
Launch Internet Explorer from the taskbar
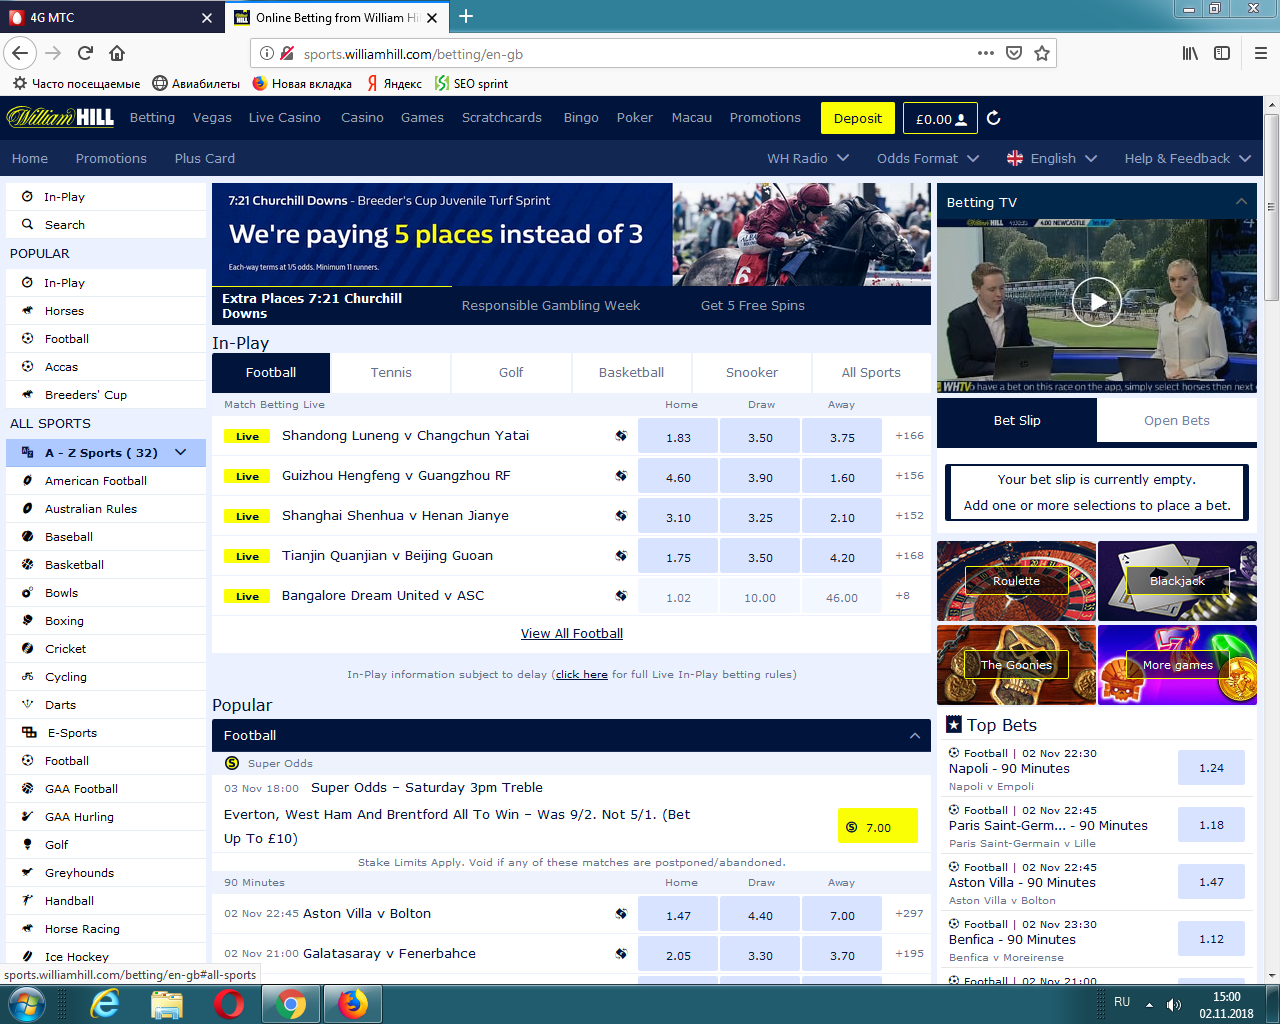(x=104, y=1003)
